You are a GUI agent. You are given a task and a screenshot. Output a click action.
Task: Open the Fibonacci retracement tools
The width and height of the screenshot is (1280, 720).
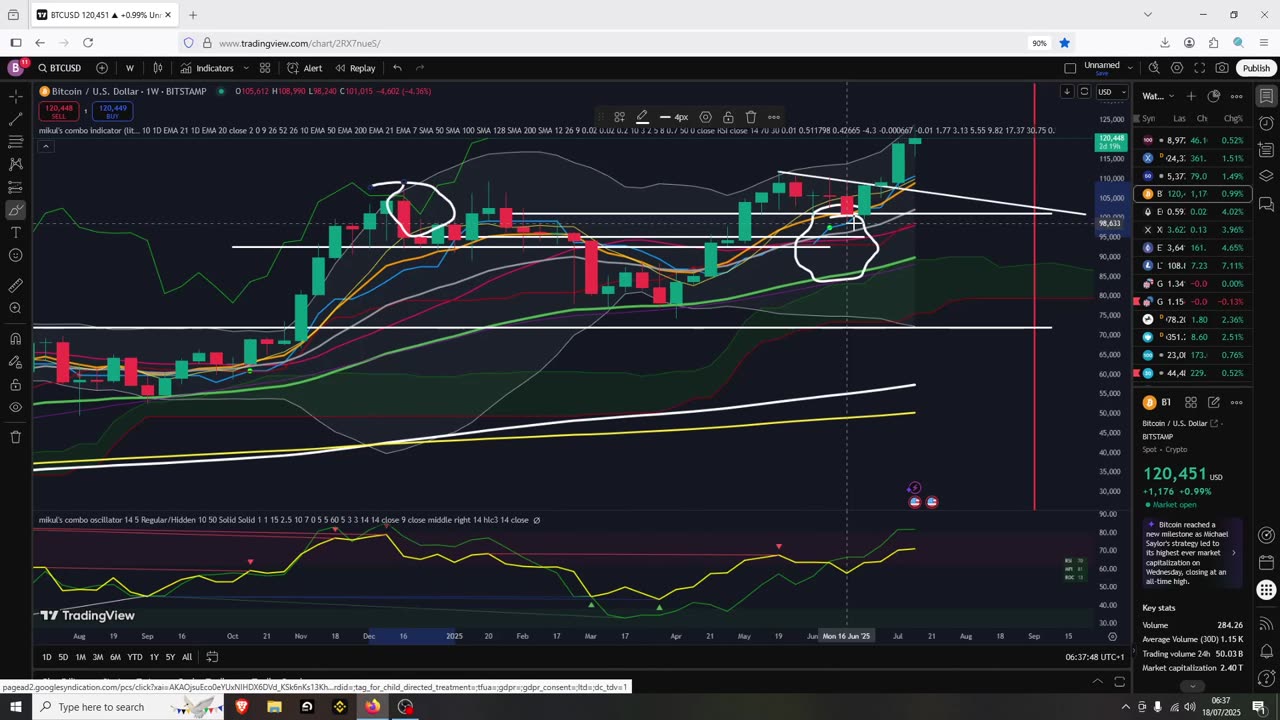click(15, 142)
